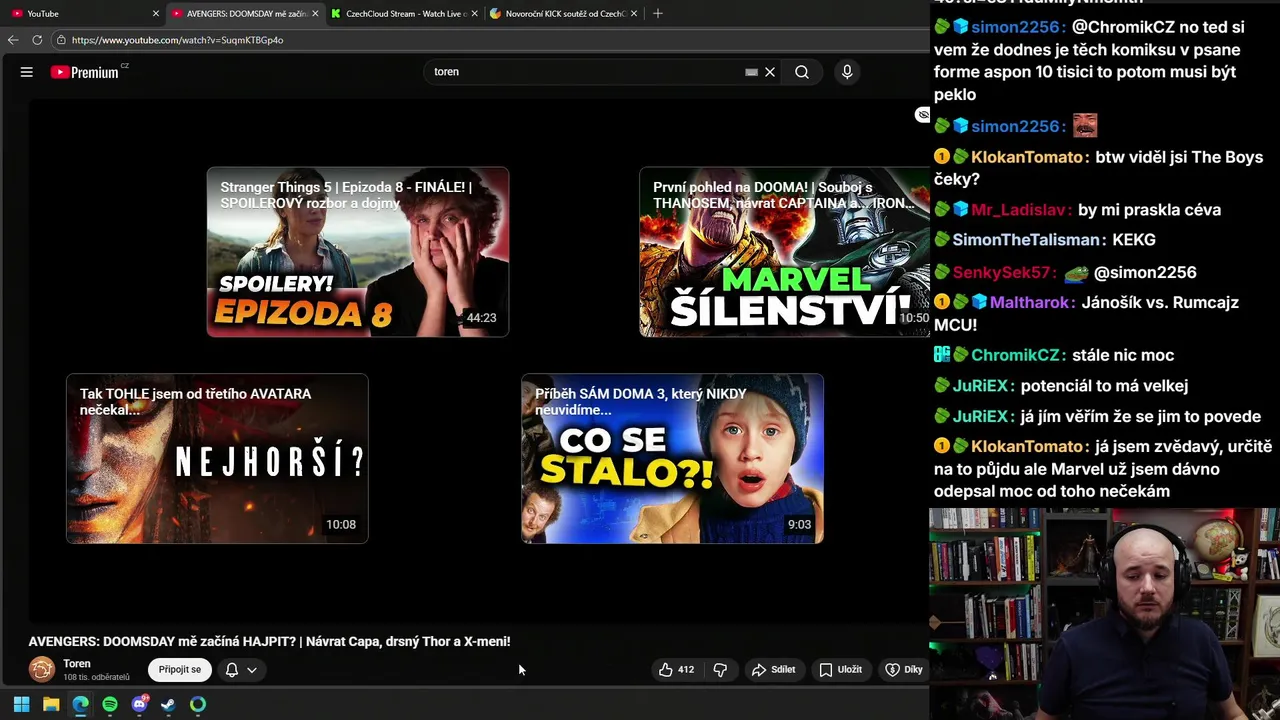The height and width of the screenshot is (720, 1280).
Task: Click the AVENGERS: DOOMSDAY video title
Action: click(x=269, y=642)
